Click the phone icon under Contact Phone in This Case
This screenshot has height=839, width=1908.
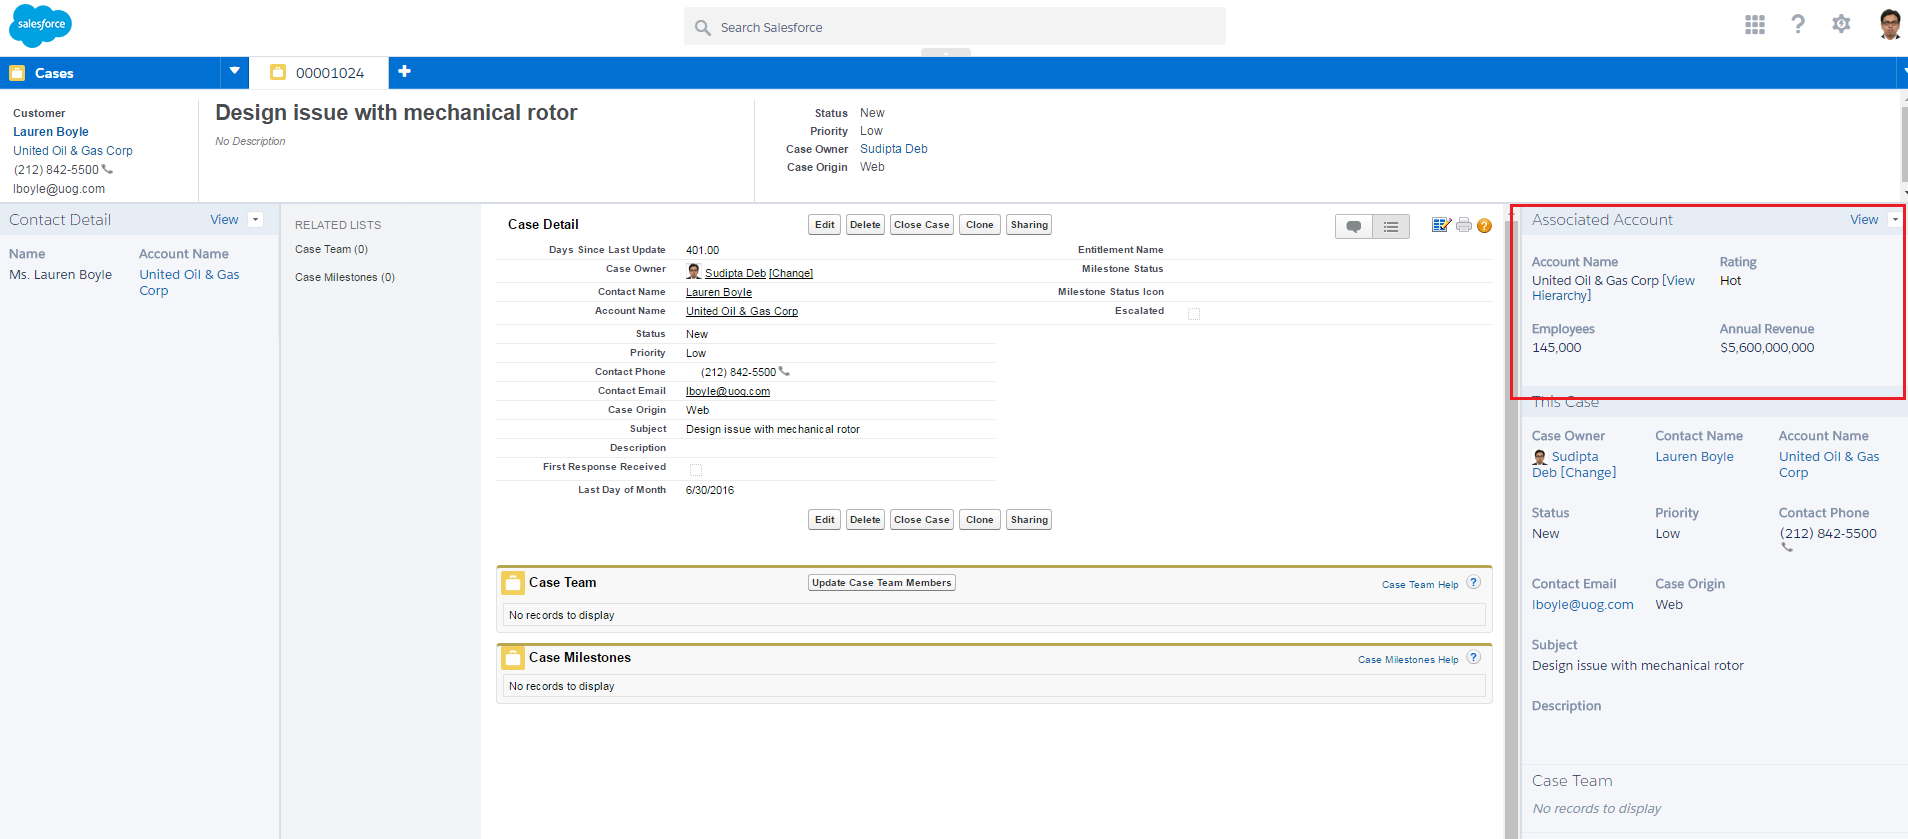[x=1787, y=547]
